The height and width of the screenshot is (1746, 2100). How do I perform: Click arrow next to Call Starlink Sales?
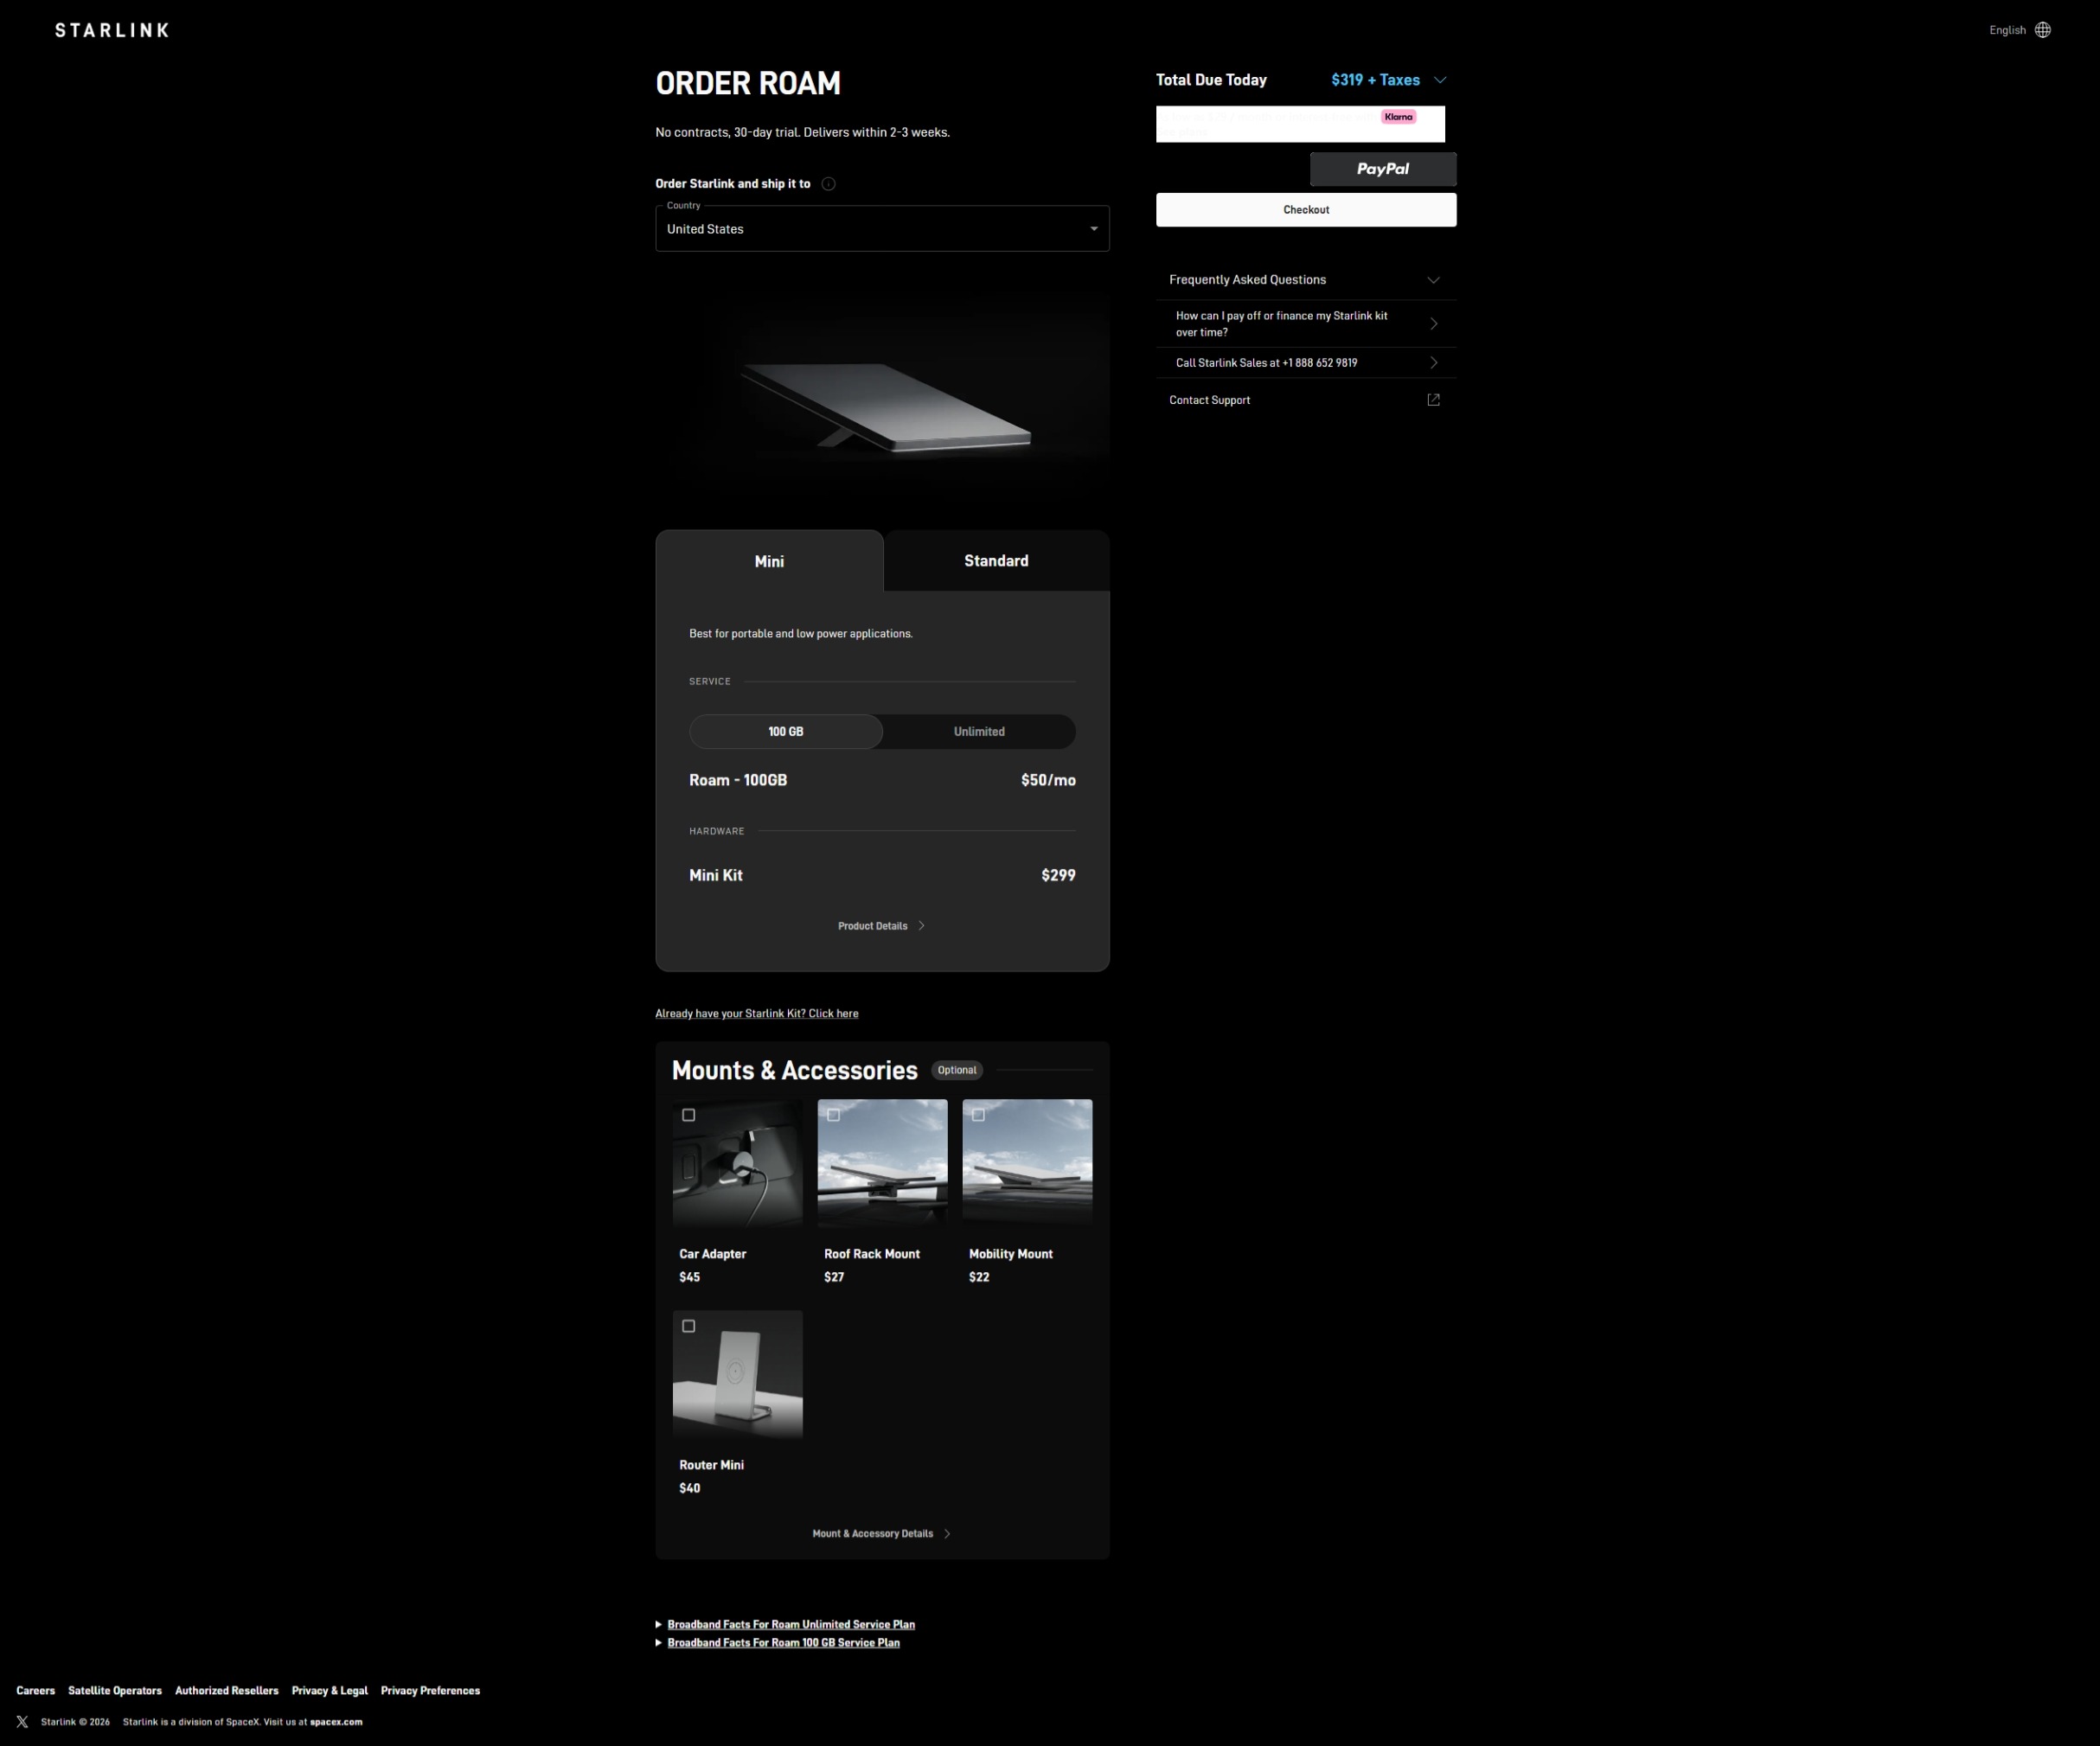(x=1433, y=363)
